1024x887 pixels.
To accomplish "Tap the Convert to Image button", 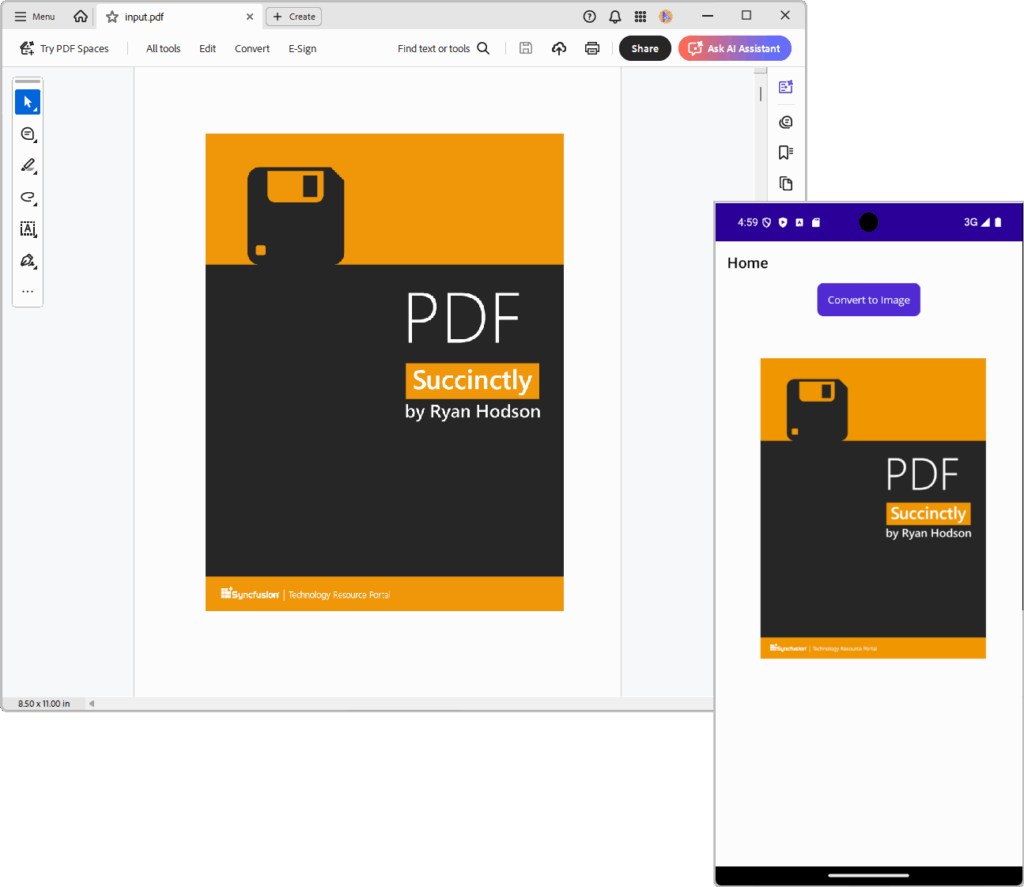I will click(x=868, y=299).
